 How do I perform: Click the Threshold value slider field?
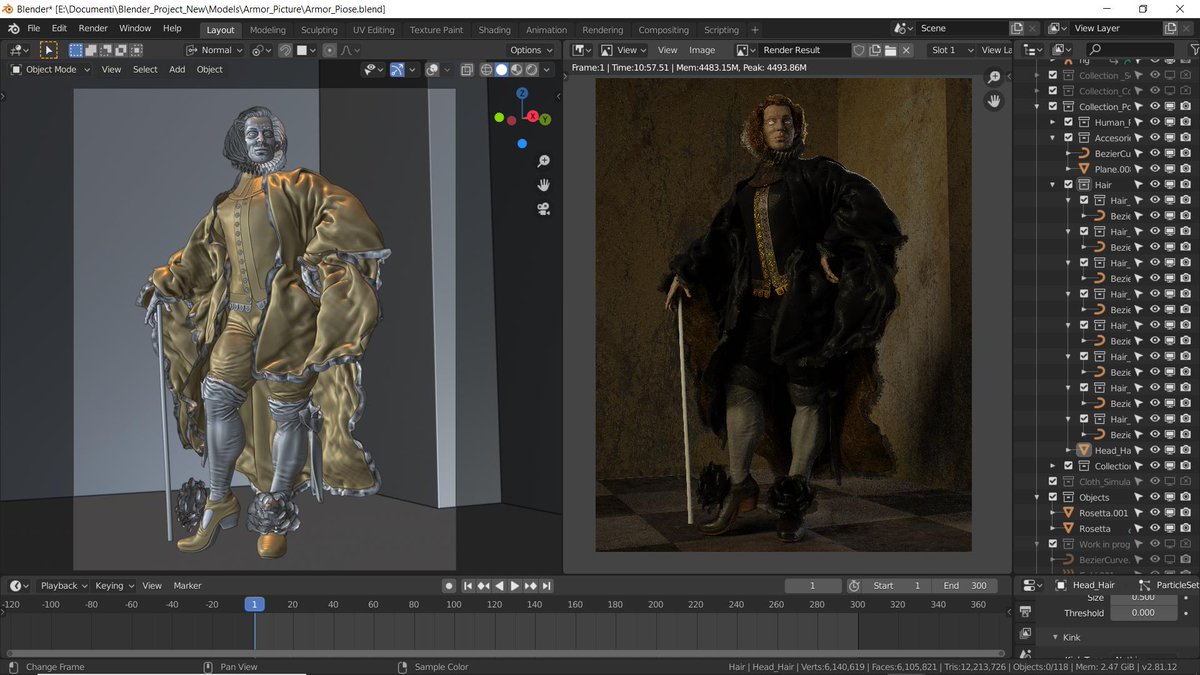pyautogui.click(x=1143, y=613)
